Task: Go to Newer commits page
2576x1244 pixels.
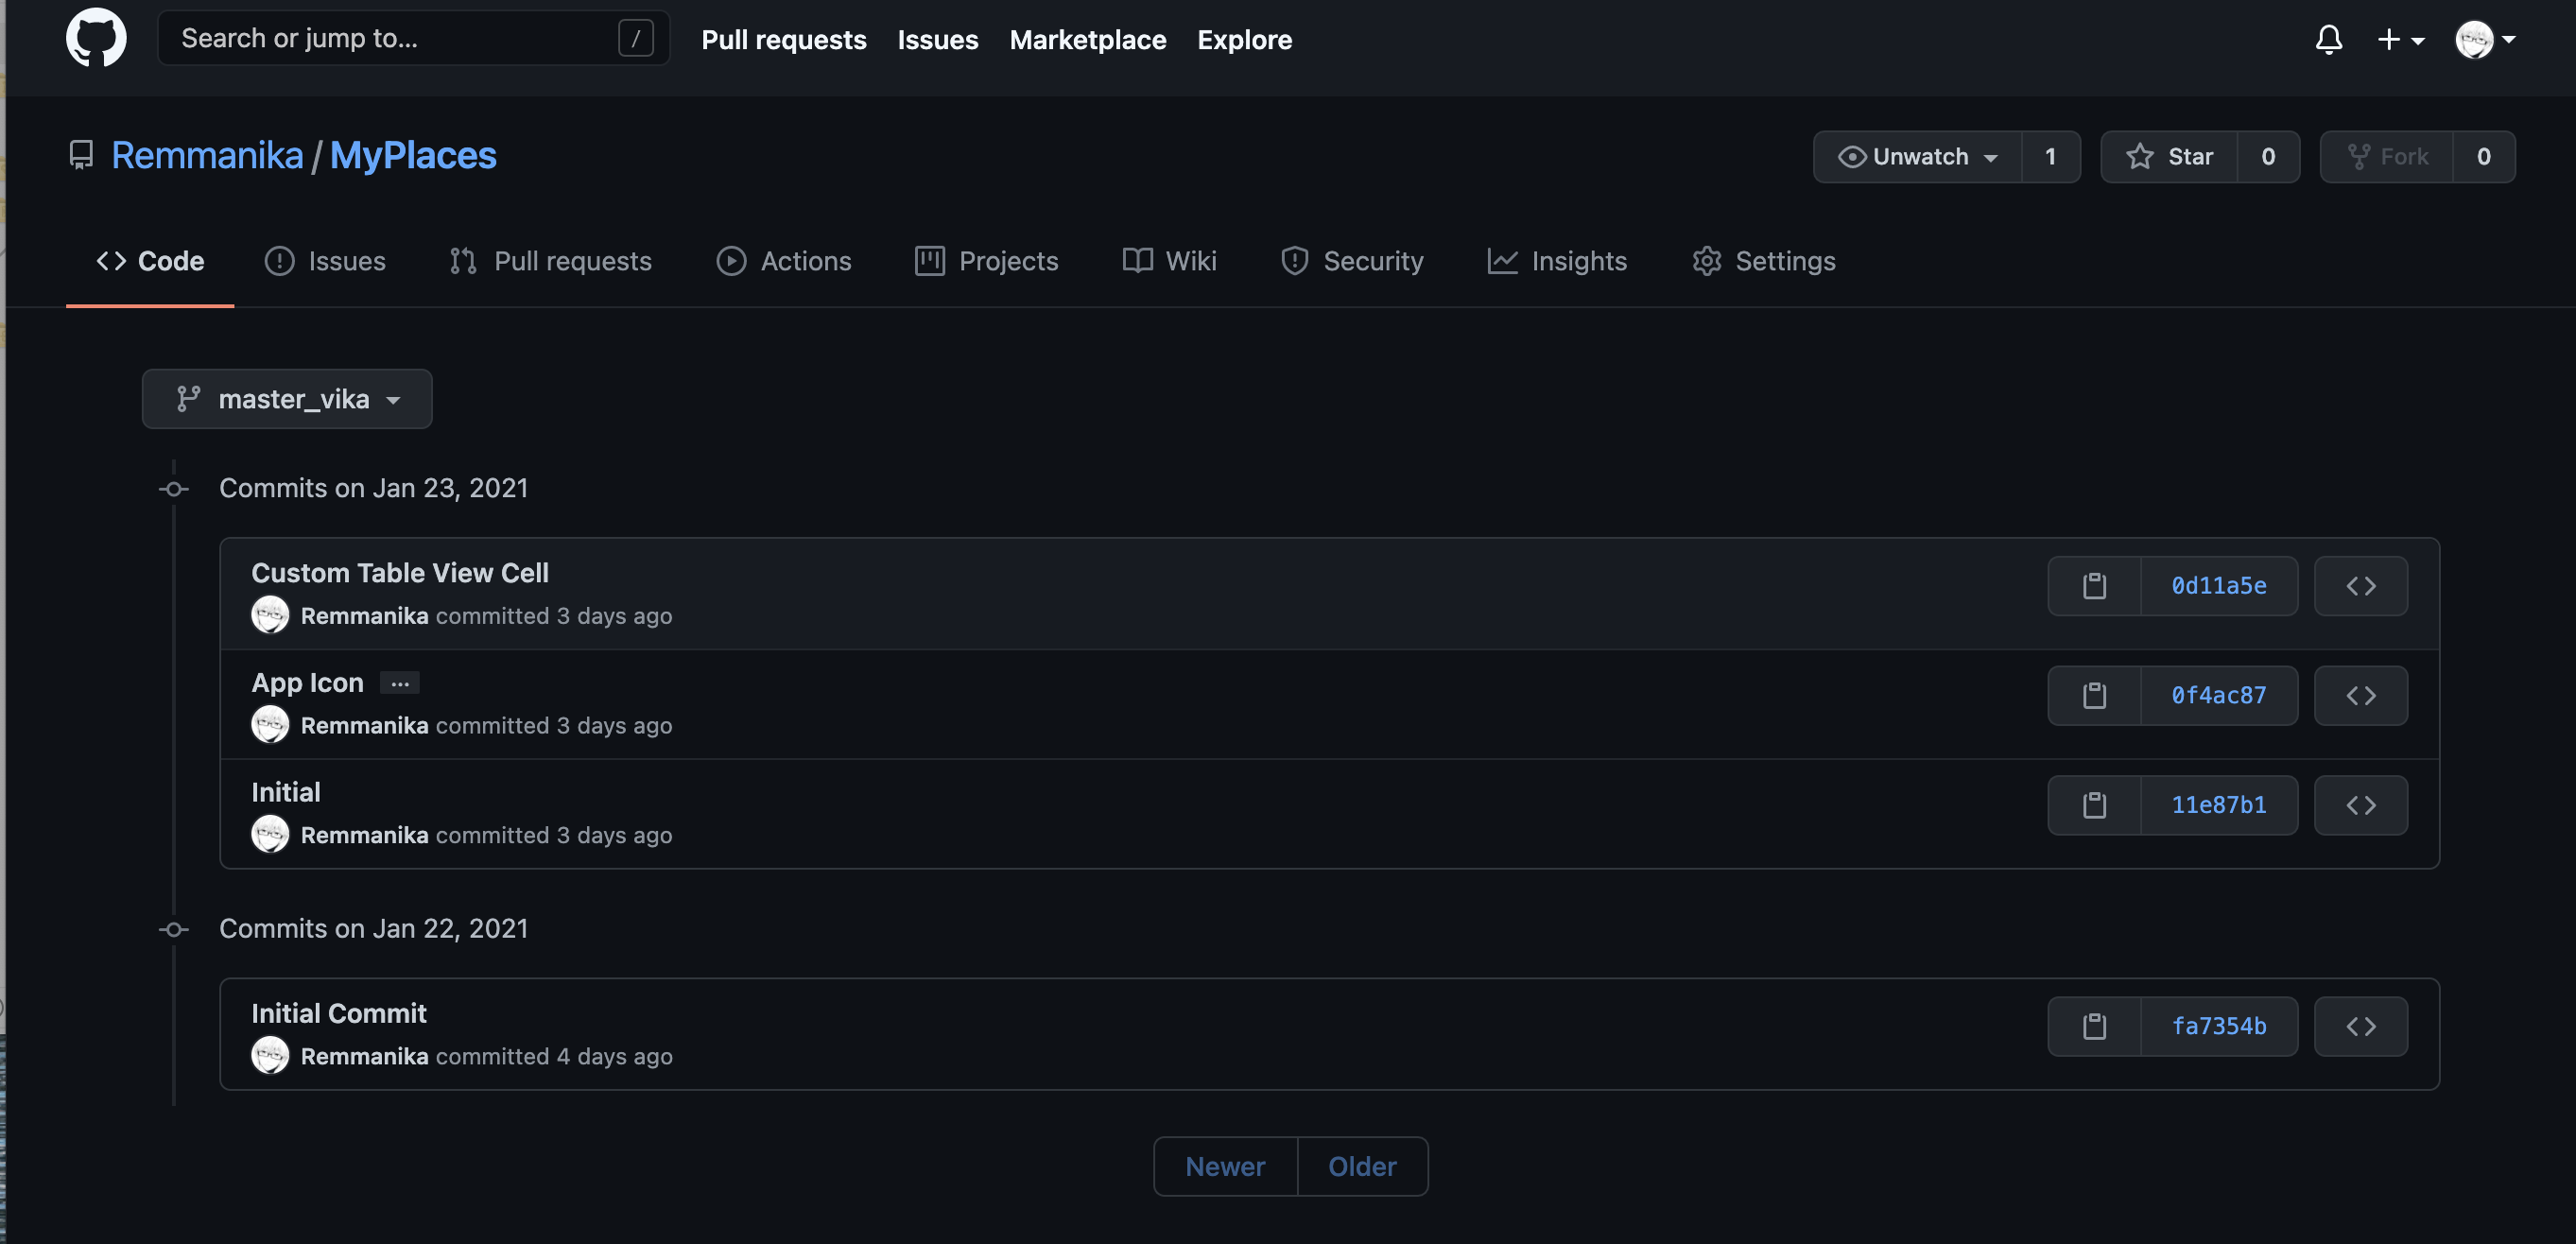Action: [x=1225, y=1166]
